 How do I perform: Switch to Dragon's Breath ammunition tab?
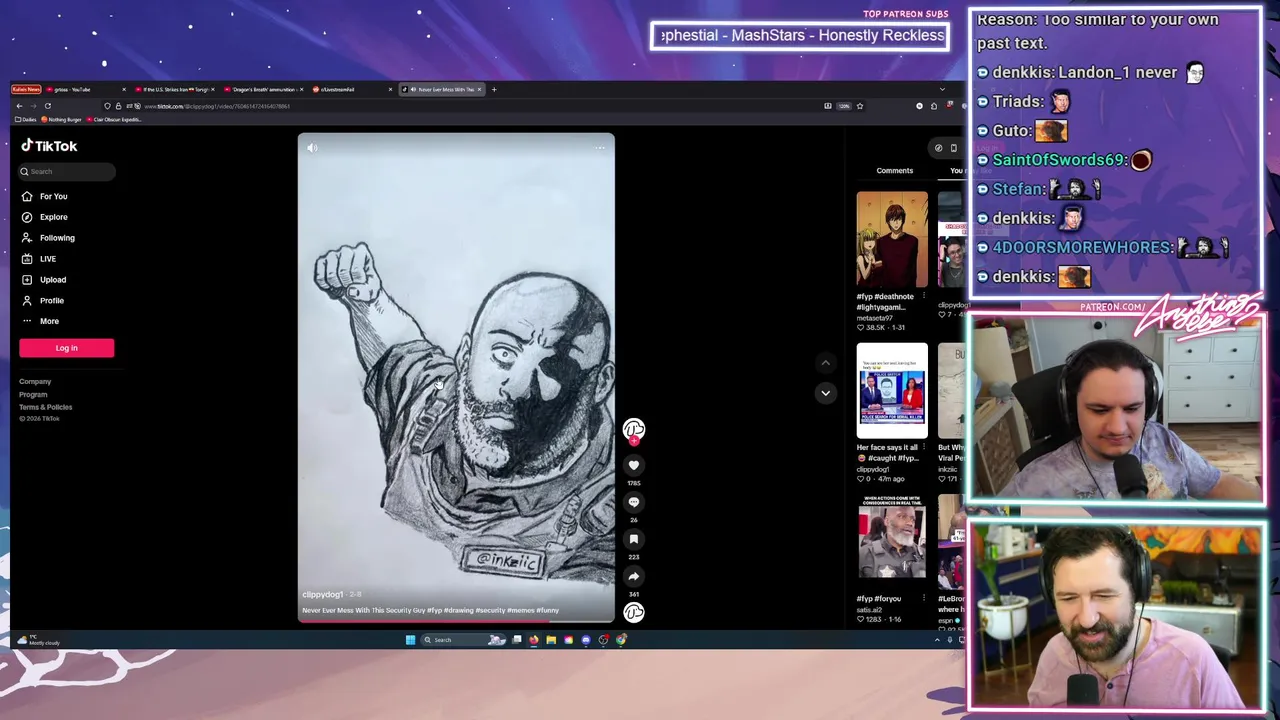coord(263,90)
